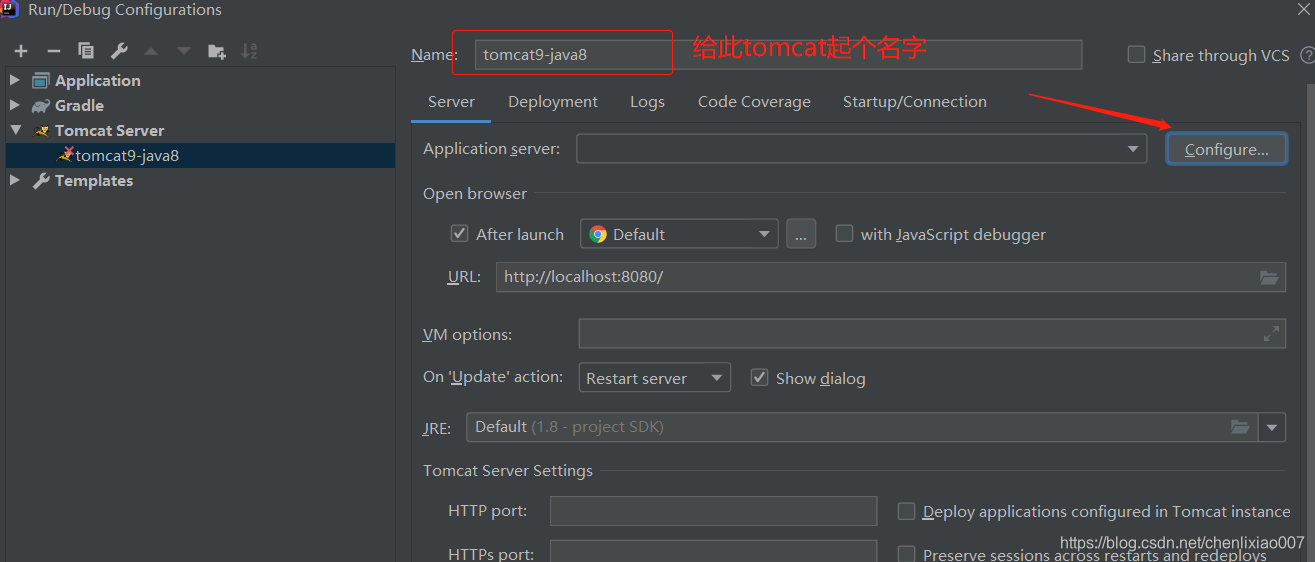Expand the Application tree node

pyautogui.click(x=15, y=80)
